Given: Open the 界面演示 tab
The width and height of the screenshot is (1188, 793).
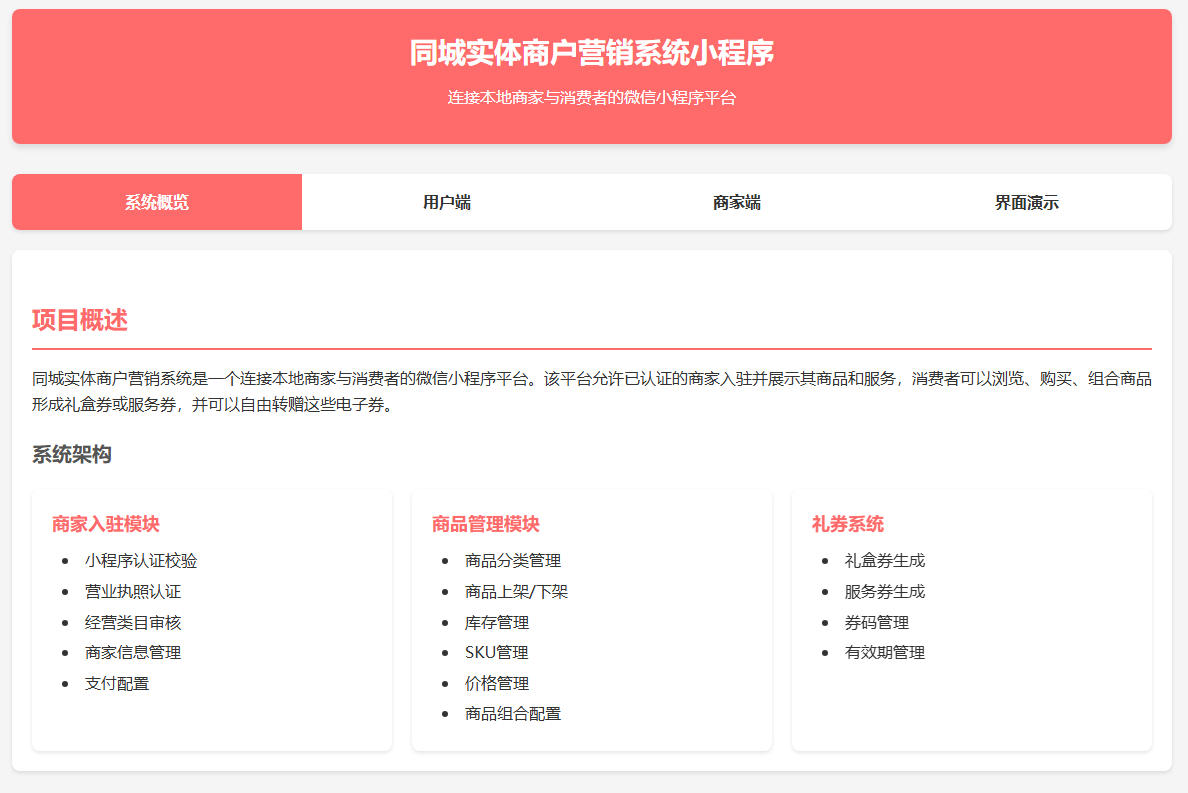Looking at the screenshot, I should [1026, 203].
